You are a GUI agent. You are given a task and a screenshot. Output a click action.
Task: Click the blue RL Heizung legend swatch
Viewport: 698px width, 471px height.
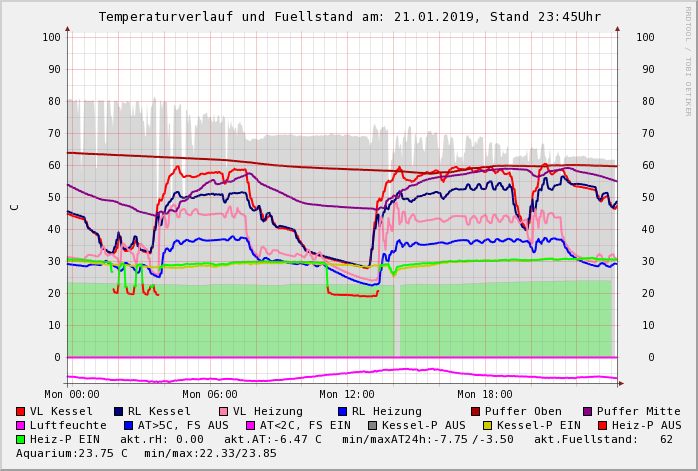point(342,411)
